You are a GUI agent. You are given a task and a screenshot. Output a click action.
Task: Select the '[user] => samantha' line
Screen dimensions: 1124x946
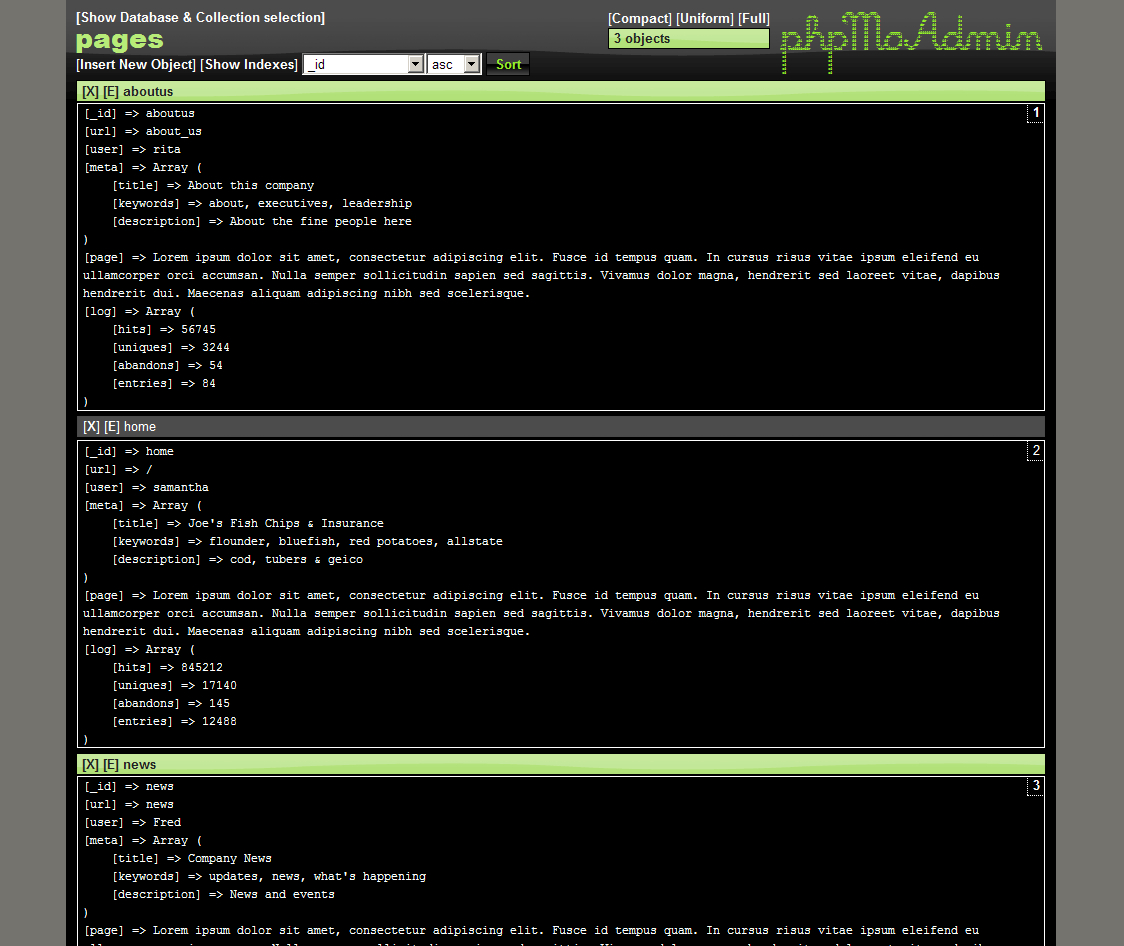[146, 487]
